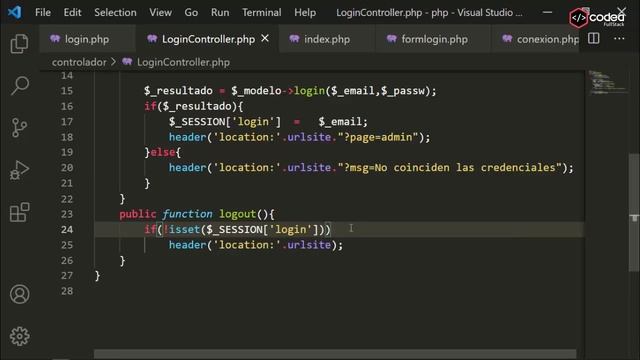Open the Source Control view icon

19,127
